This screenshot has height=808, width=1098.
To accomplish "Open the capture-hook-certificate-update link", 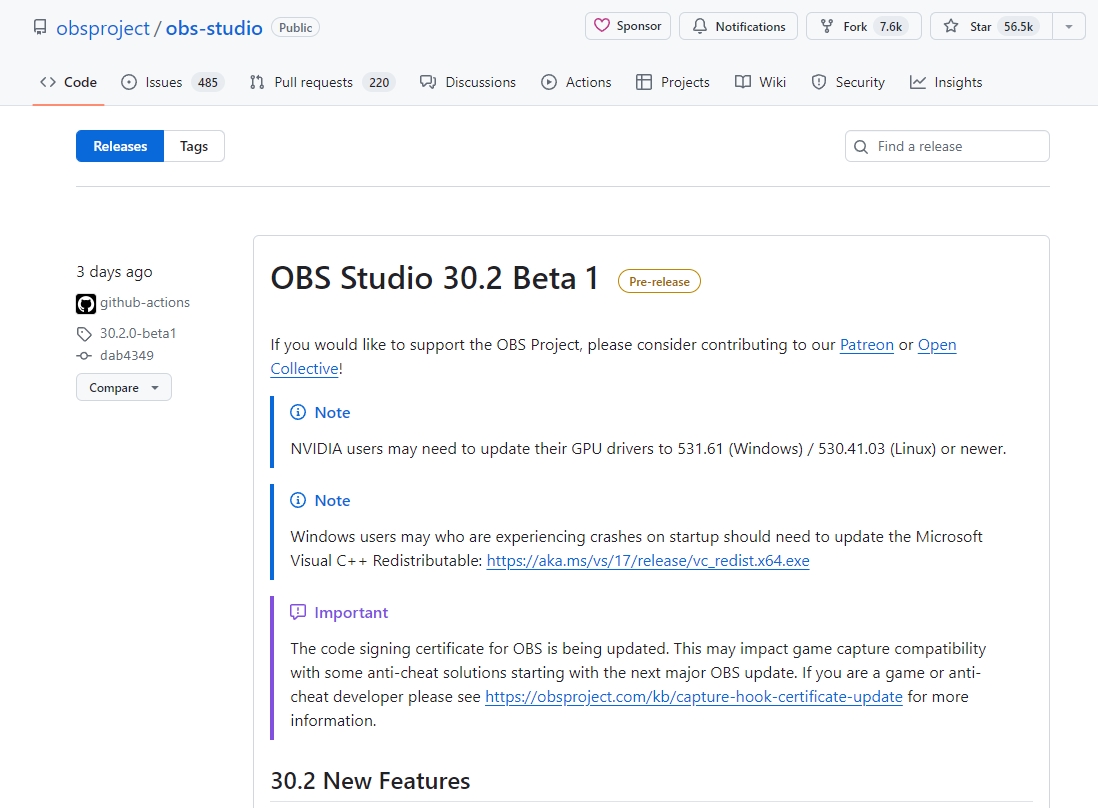I will coord(694,697).
